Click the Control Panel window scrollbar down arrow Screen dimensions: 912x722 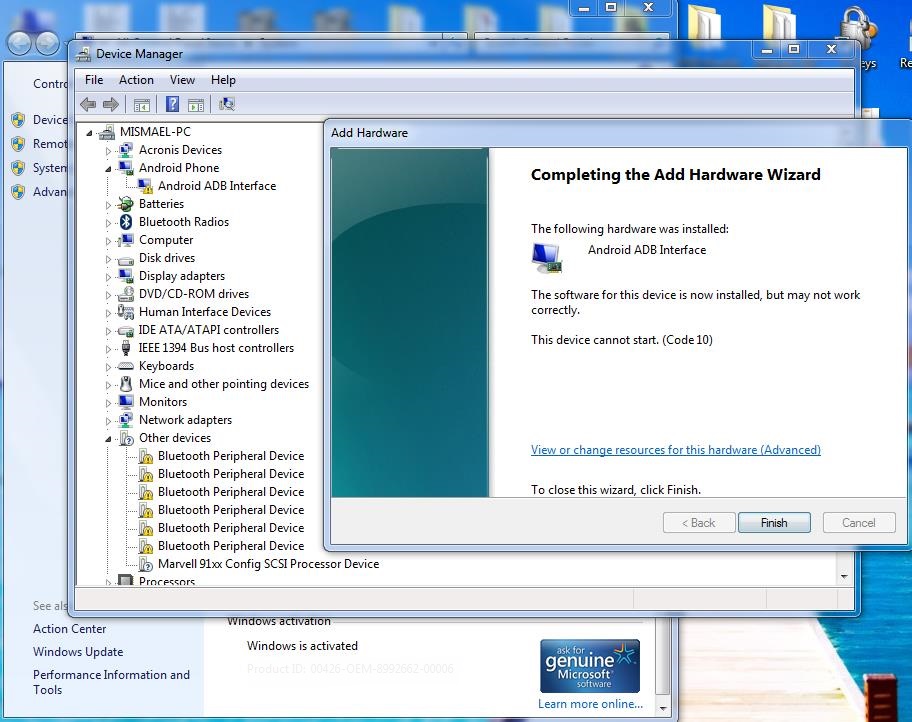[x=662, y=709]
